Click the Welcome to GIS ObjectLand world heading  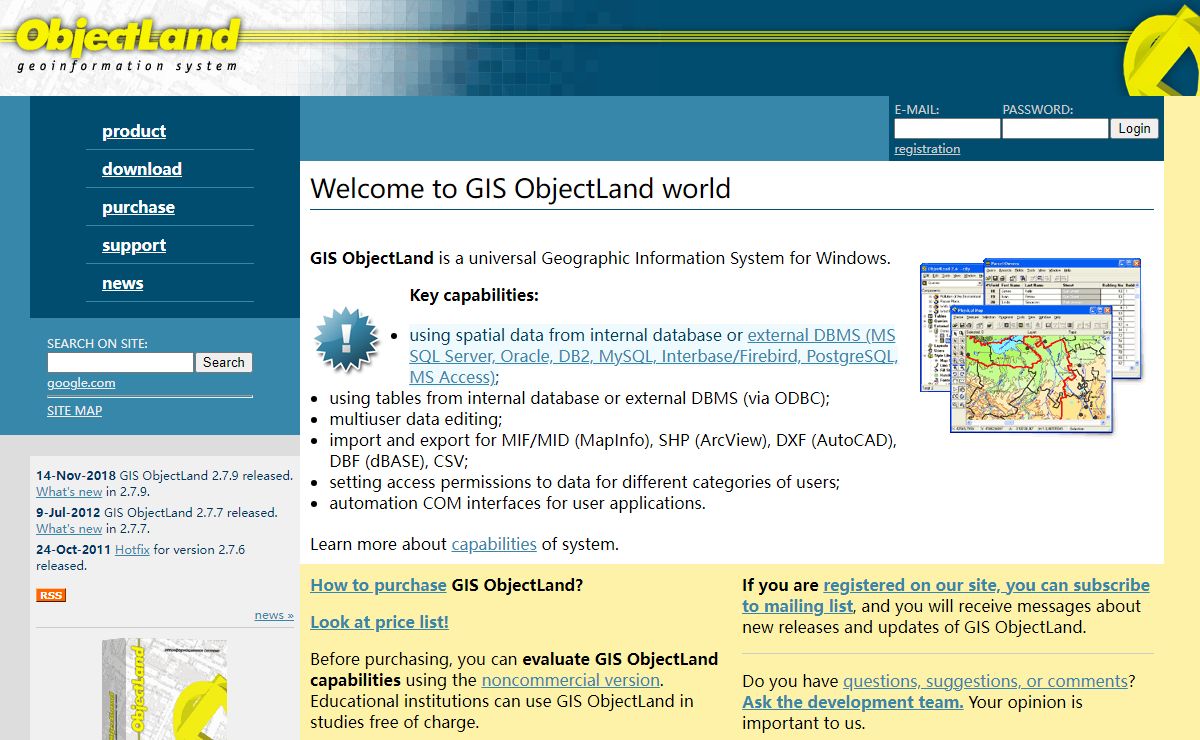(520, 188)
